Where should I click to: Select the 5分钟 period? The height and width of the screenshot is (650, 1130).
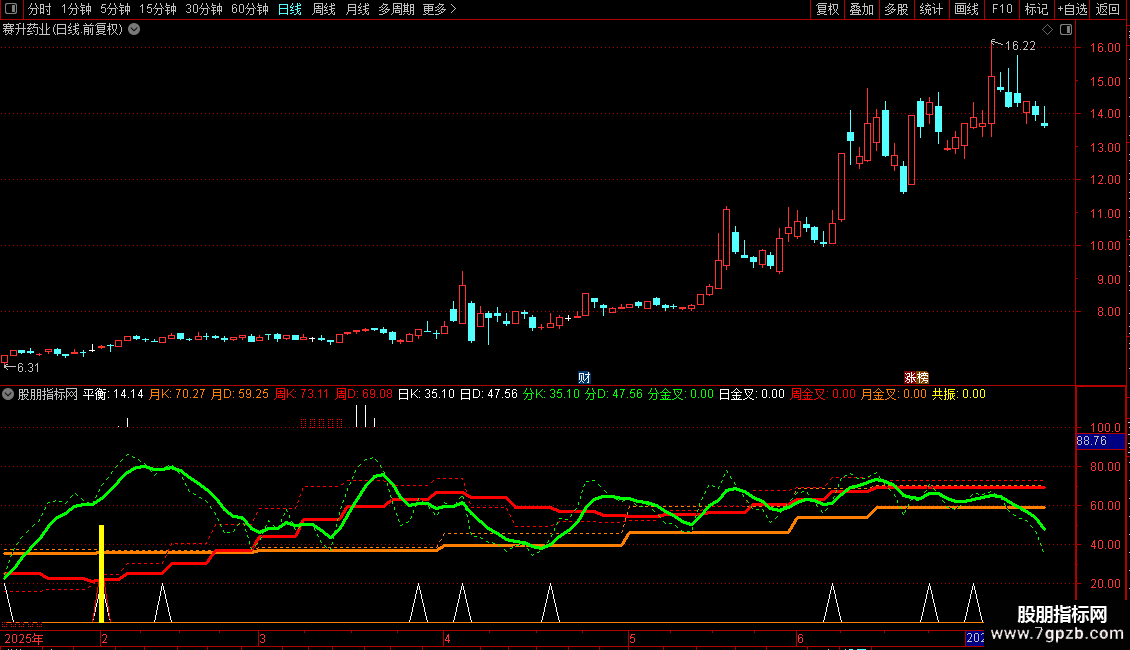tap(115, 9)
